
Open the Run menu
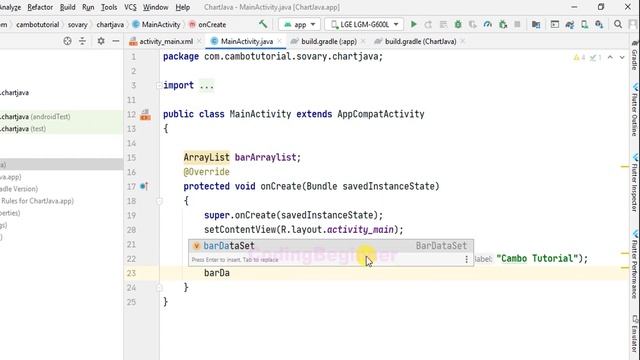click(x=88, y=7)
